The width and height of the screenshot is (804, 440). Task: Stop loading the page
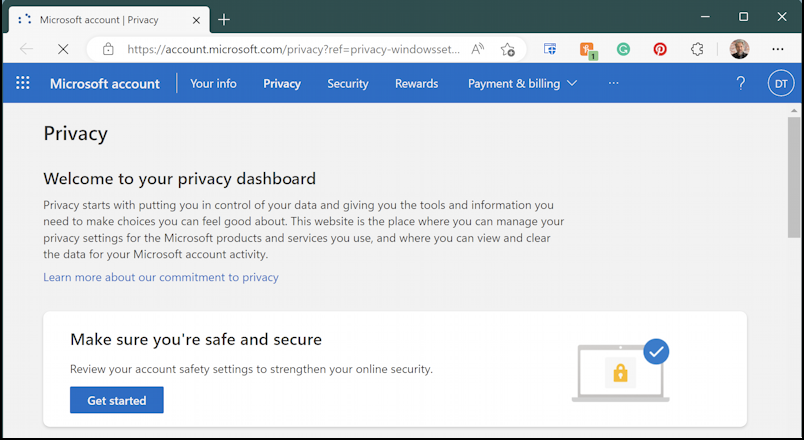(x=63, y=49)
